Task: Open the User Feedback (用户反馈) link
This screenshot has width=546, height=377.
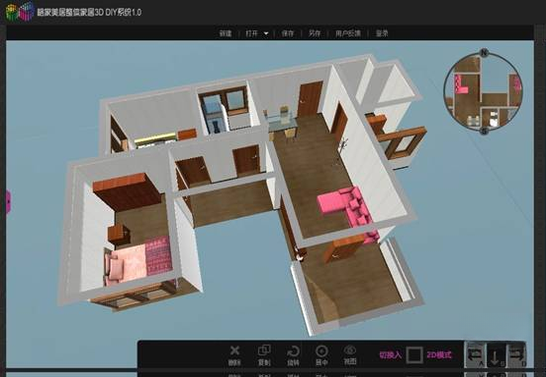Action: [348, 33]
